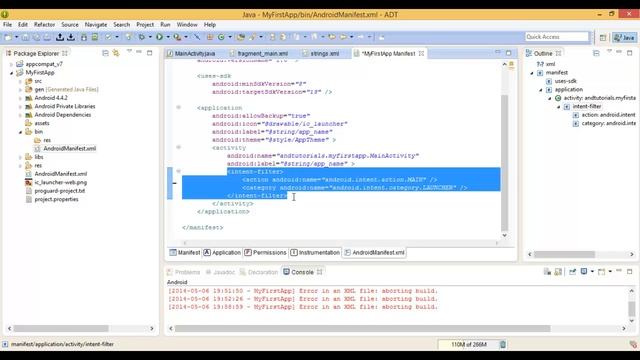Screen dimensions: 640x360
Task: Select ic_launcher-web.png file
Action: (60, 182)
